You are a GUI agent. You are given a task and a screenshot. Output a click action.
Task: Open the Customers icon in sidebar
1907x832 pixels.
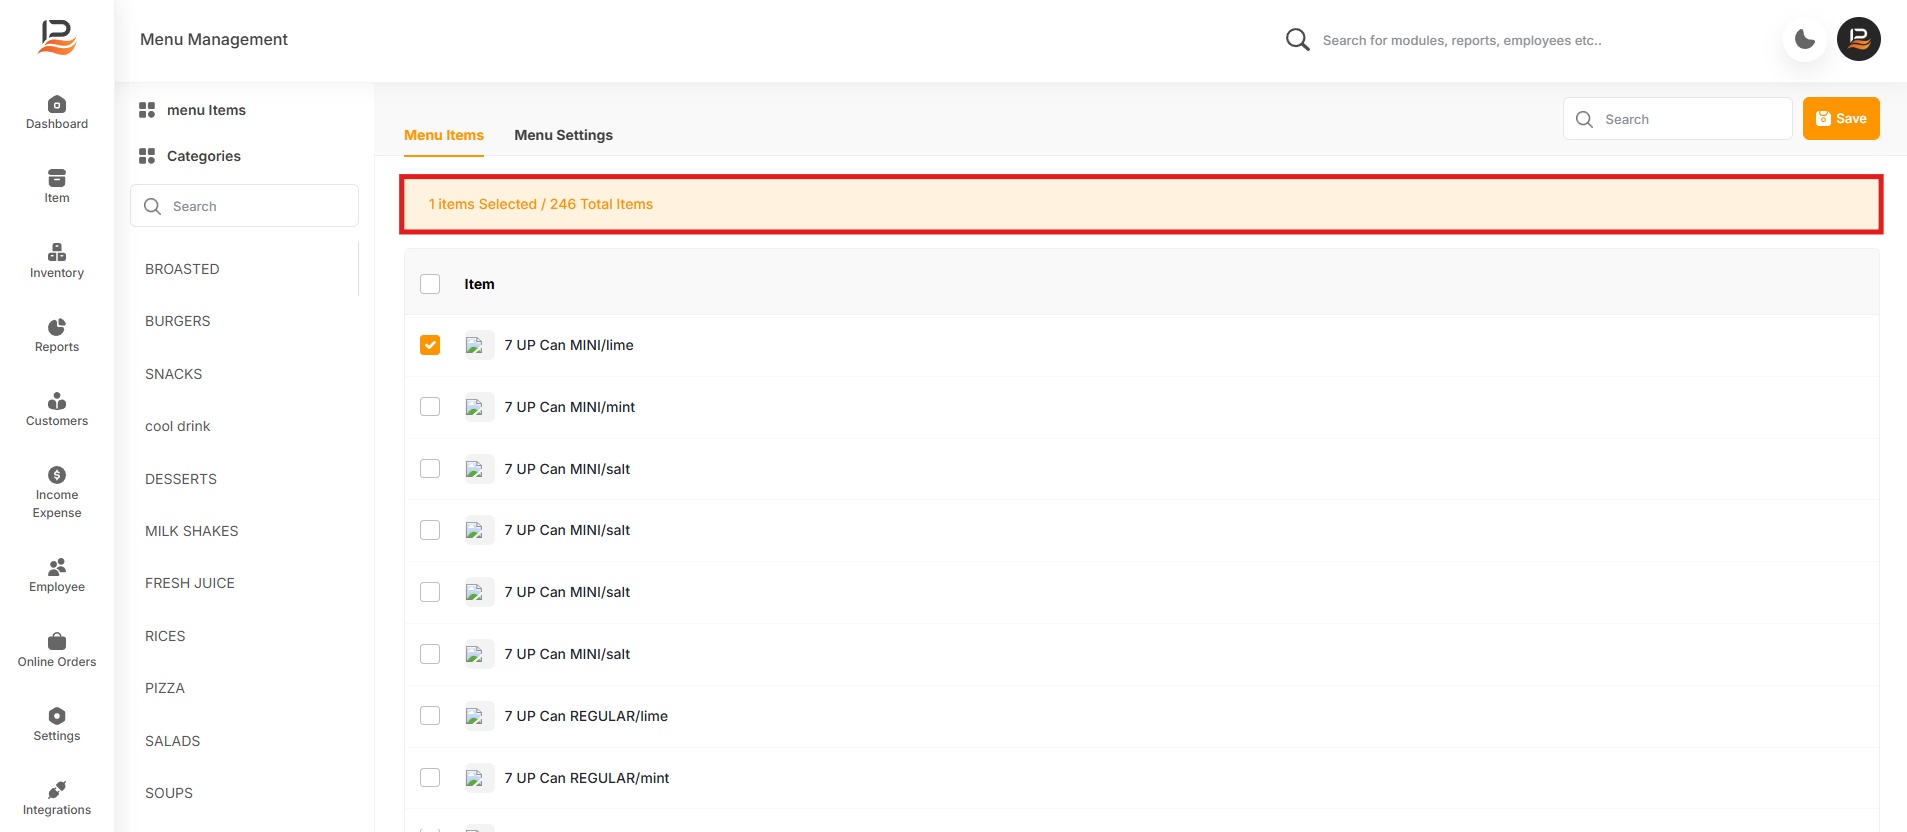[57, 402]
